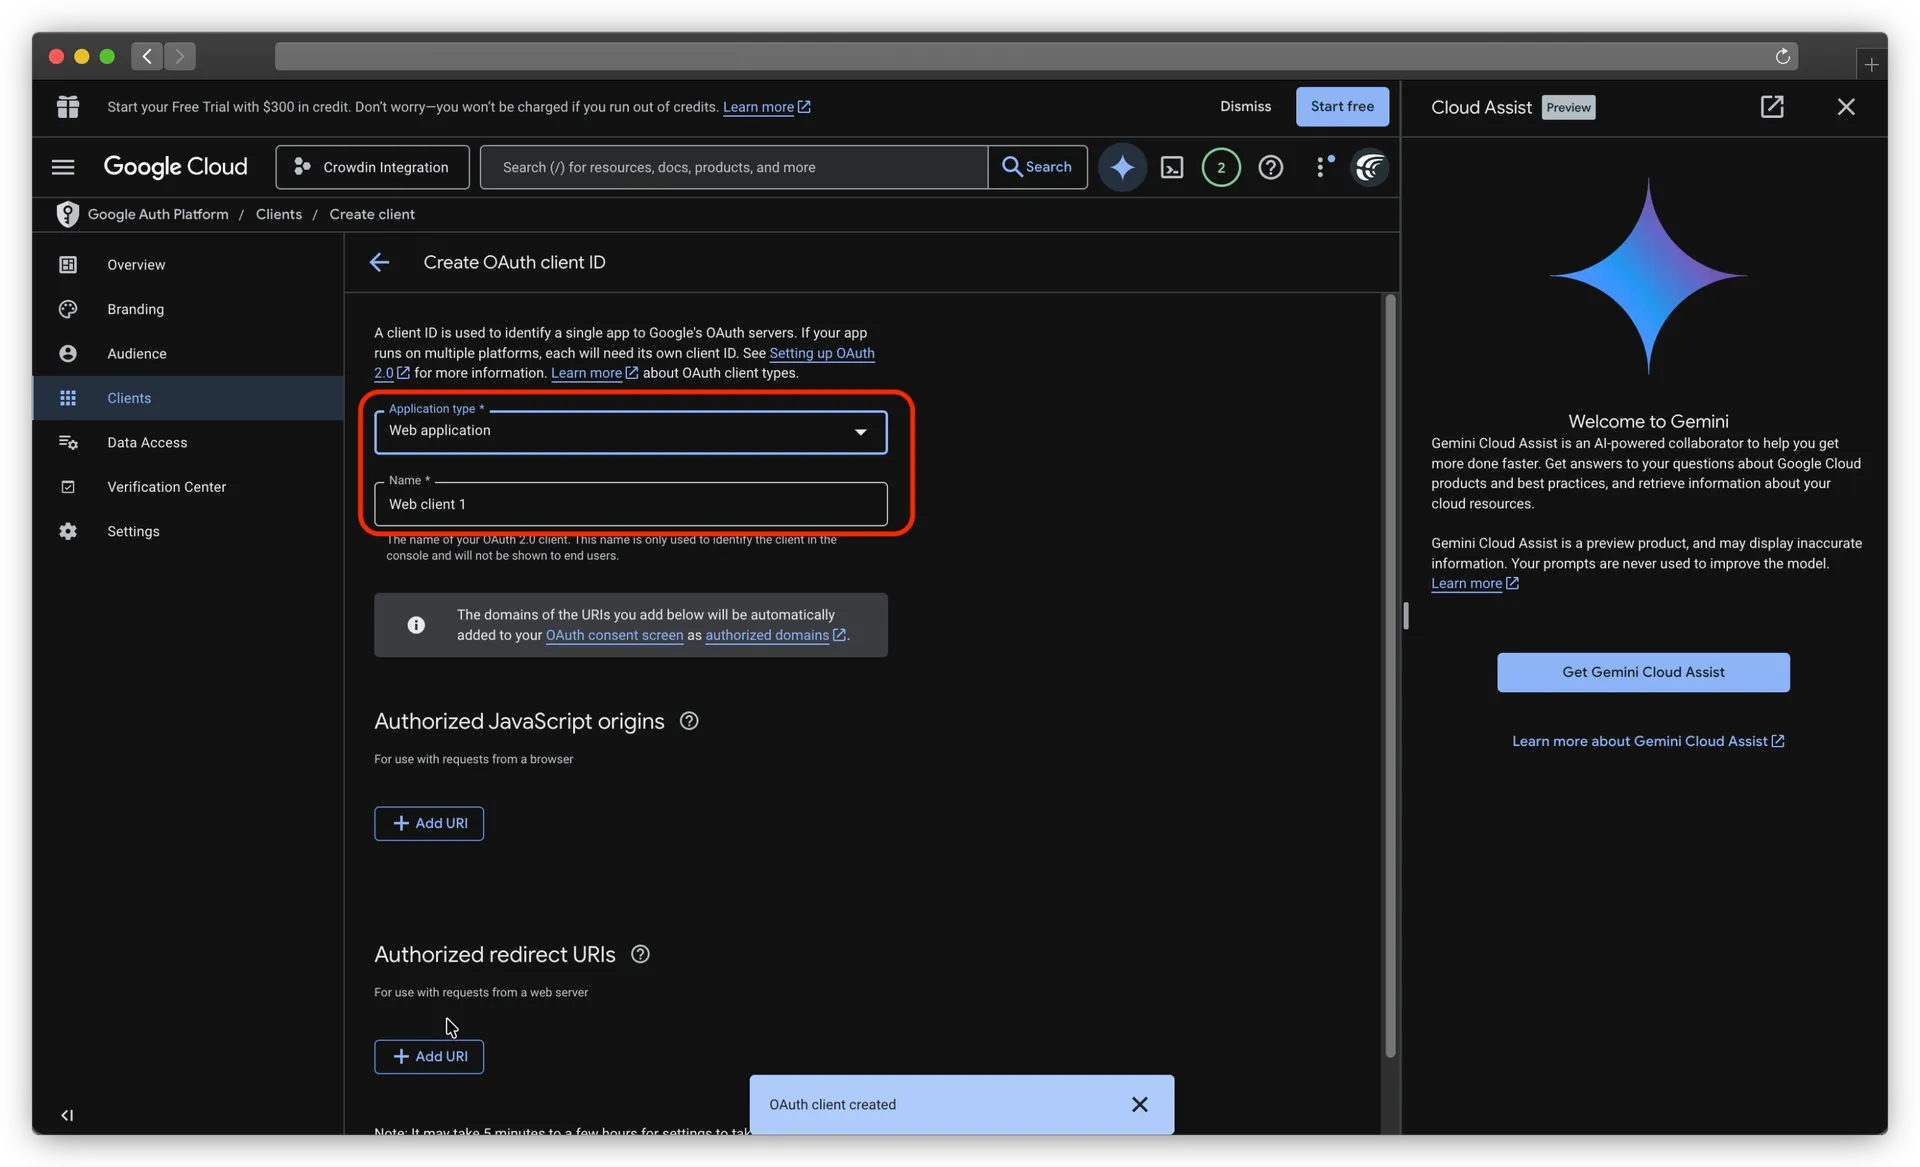Image resolution: width=1920 pixels, height=1167 pixels.
Task: Open the help question mark icon
Action: point(1270,167)
